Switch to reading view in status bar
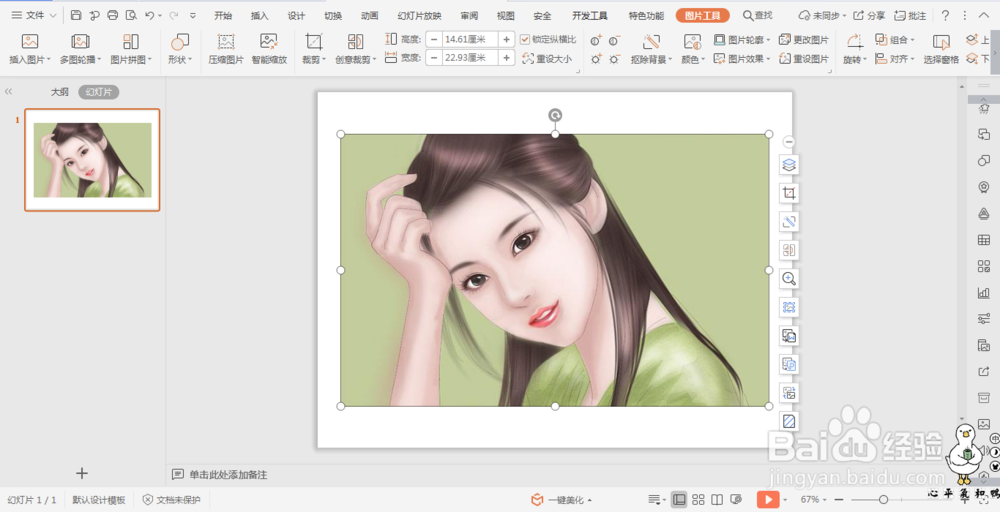The image size is (1000, 512). (717, 499)
